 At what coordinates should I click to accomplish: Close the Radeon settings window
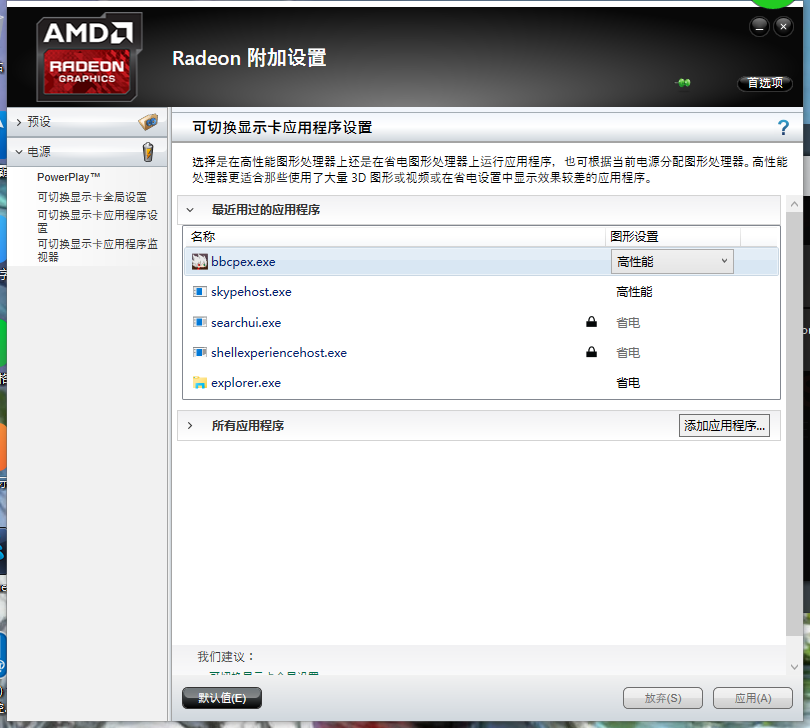[x=783, y=26]
